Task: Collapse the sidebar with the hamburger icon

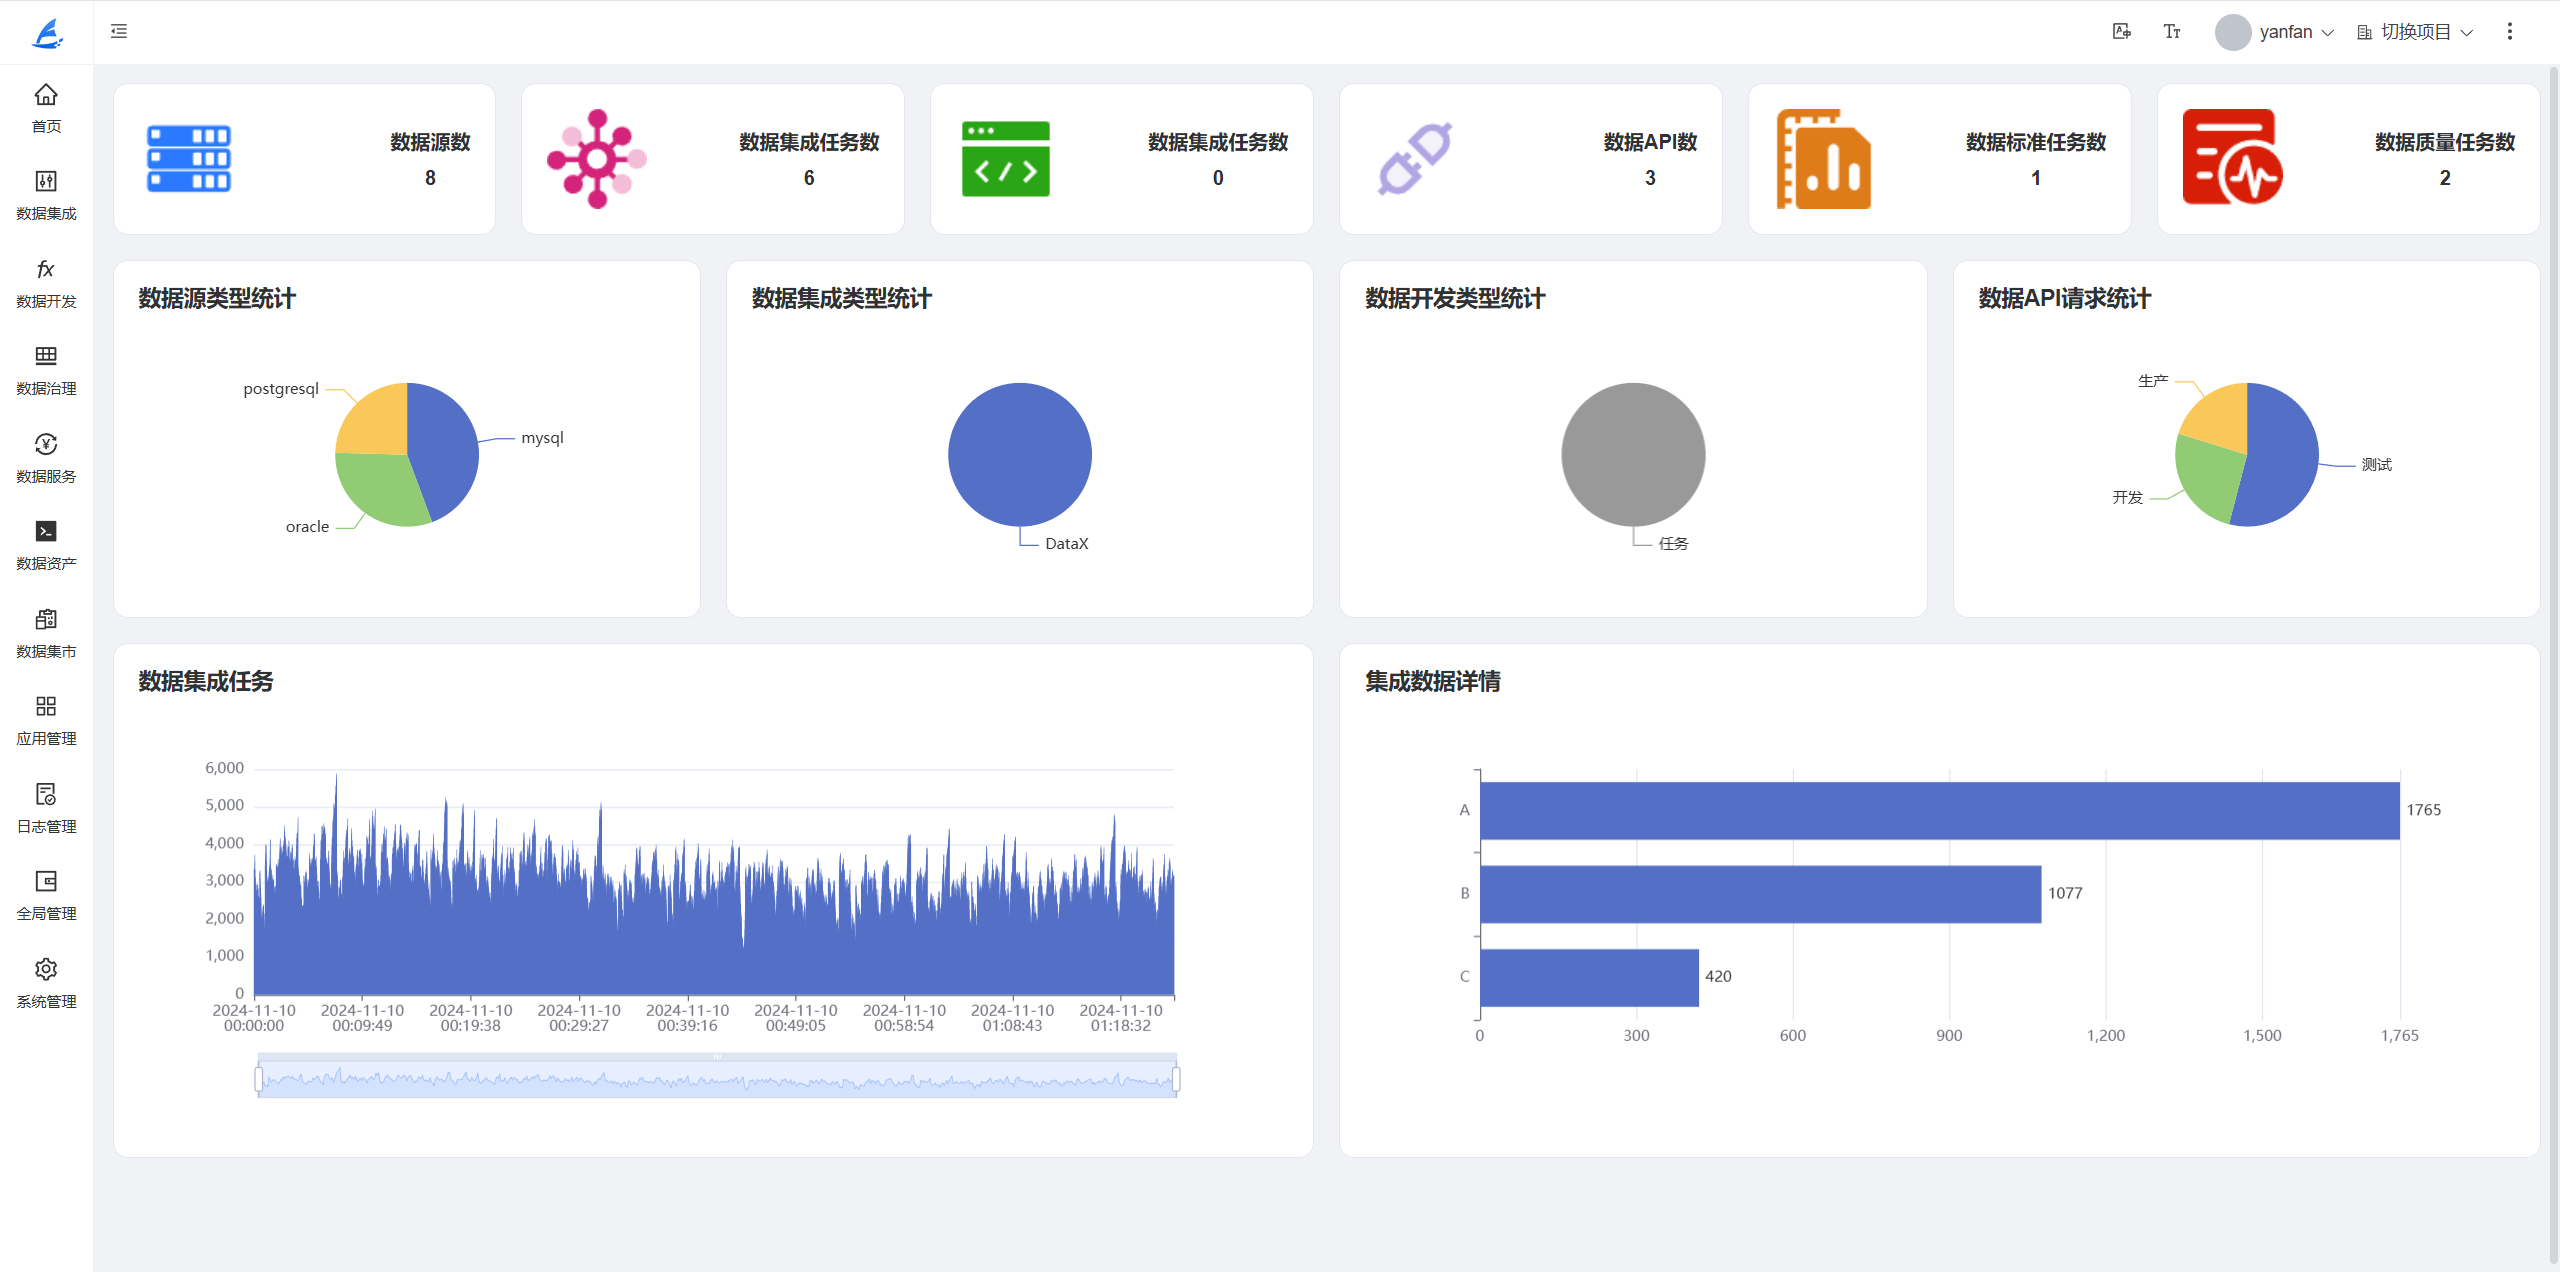Action: (119, 31)
